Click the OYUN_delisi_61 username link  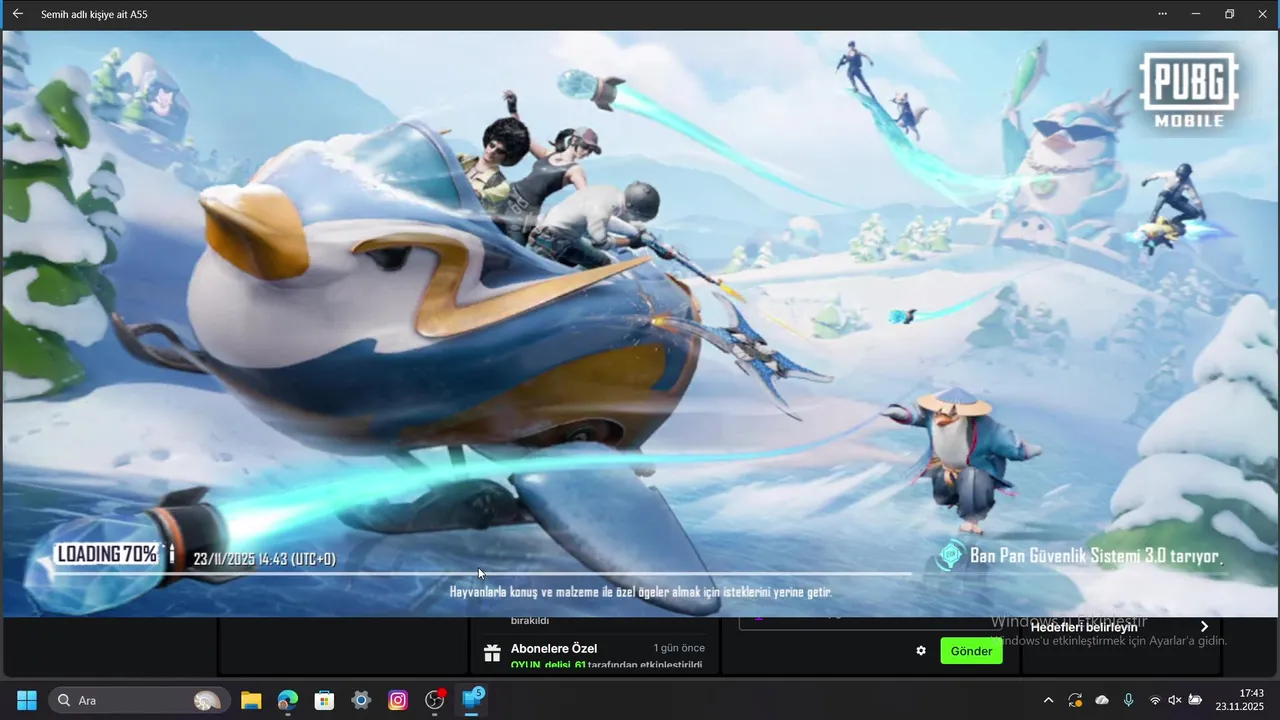point(548,665)
